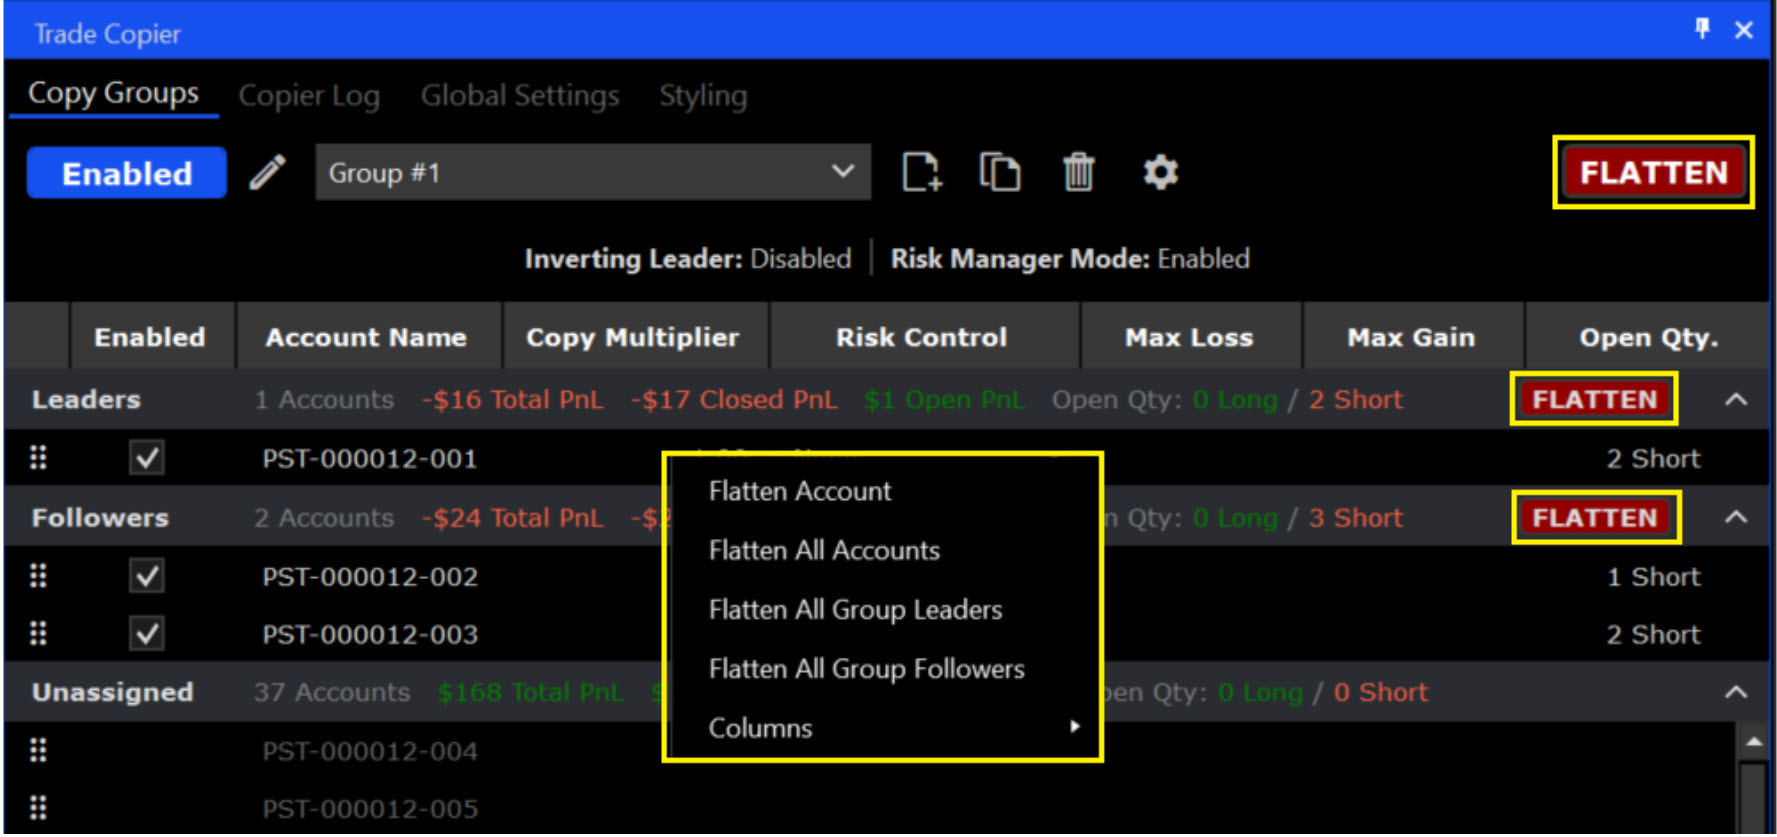The width and height of the screenshot is (1777, 837).
Task: Collapse the Unassigned section chevron
Action: click(1736, 692)
